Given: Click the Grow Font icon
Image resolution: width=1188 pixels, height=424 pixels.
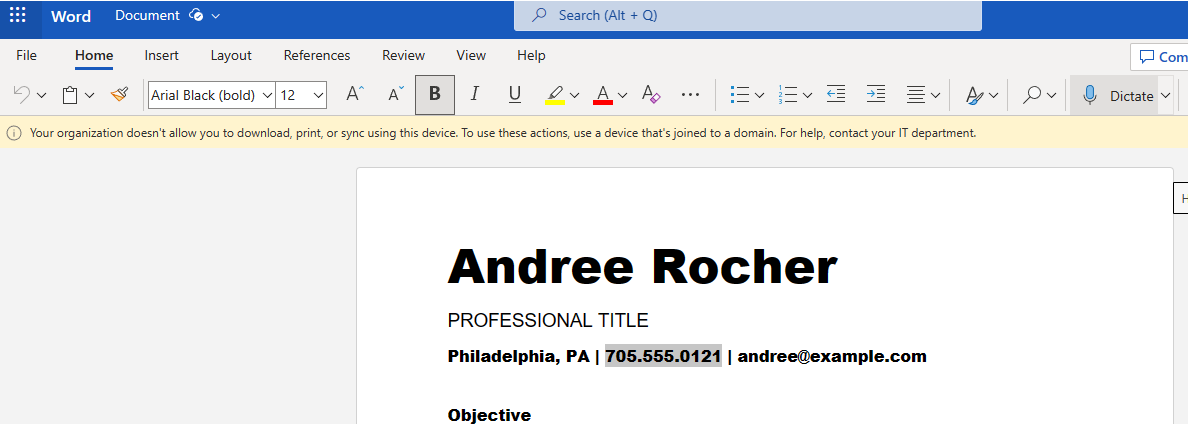Looking at the screenshot, I should pyautogui.click(x=354, y=95).
